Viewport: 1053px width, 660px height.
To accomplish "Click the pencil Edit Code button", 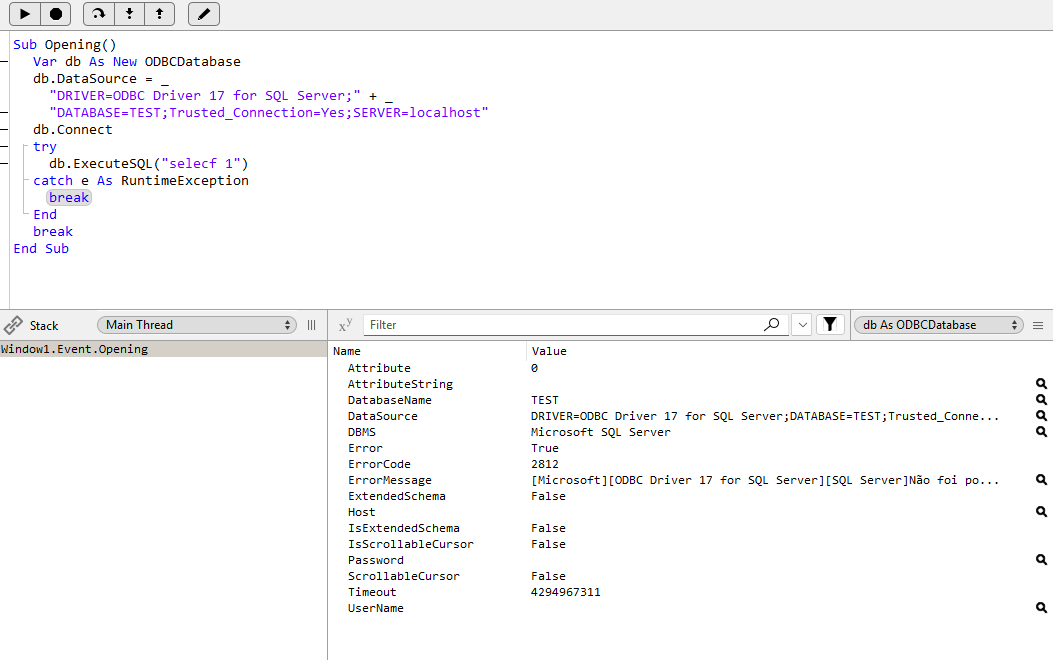I will (x=204, y=14).
